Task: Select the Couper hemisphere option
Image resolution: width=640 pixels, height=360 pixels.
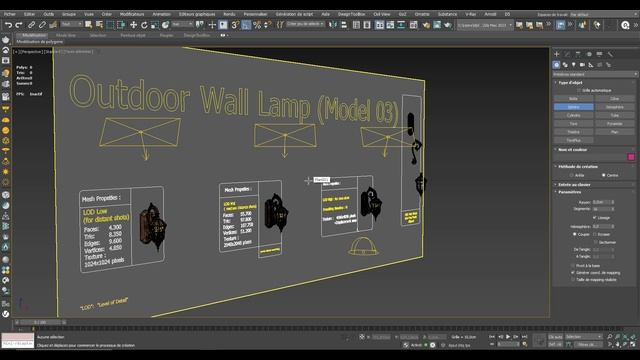Action: pyautogui.click(x=575, y=234)
